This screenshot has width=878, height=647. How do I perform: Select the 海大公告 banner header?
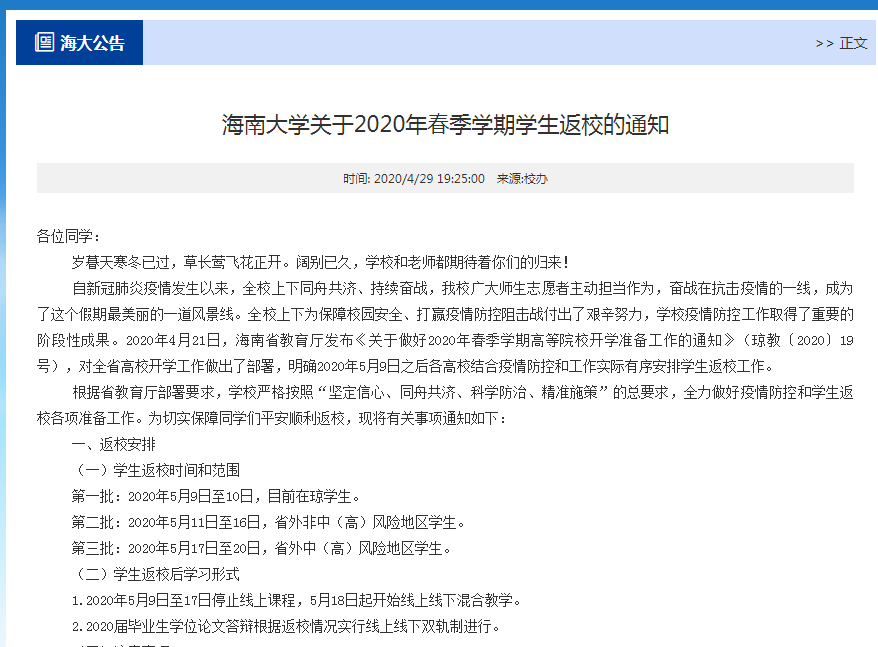[x=79, y=42]
